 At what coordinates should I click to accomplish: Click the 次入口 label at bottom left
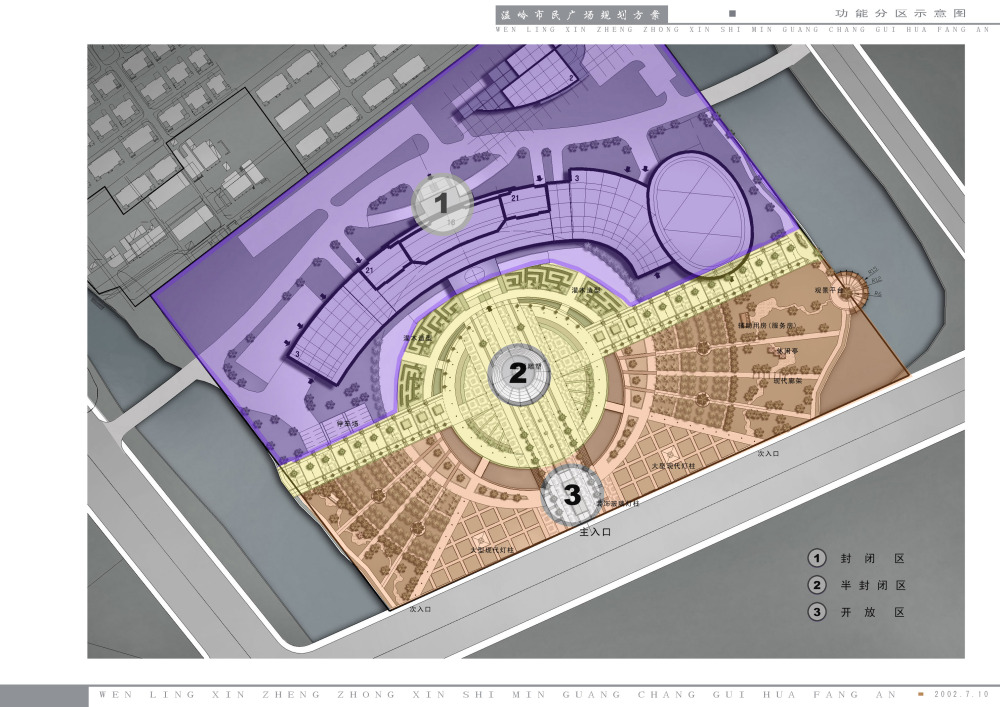coord(420,607)
